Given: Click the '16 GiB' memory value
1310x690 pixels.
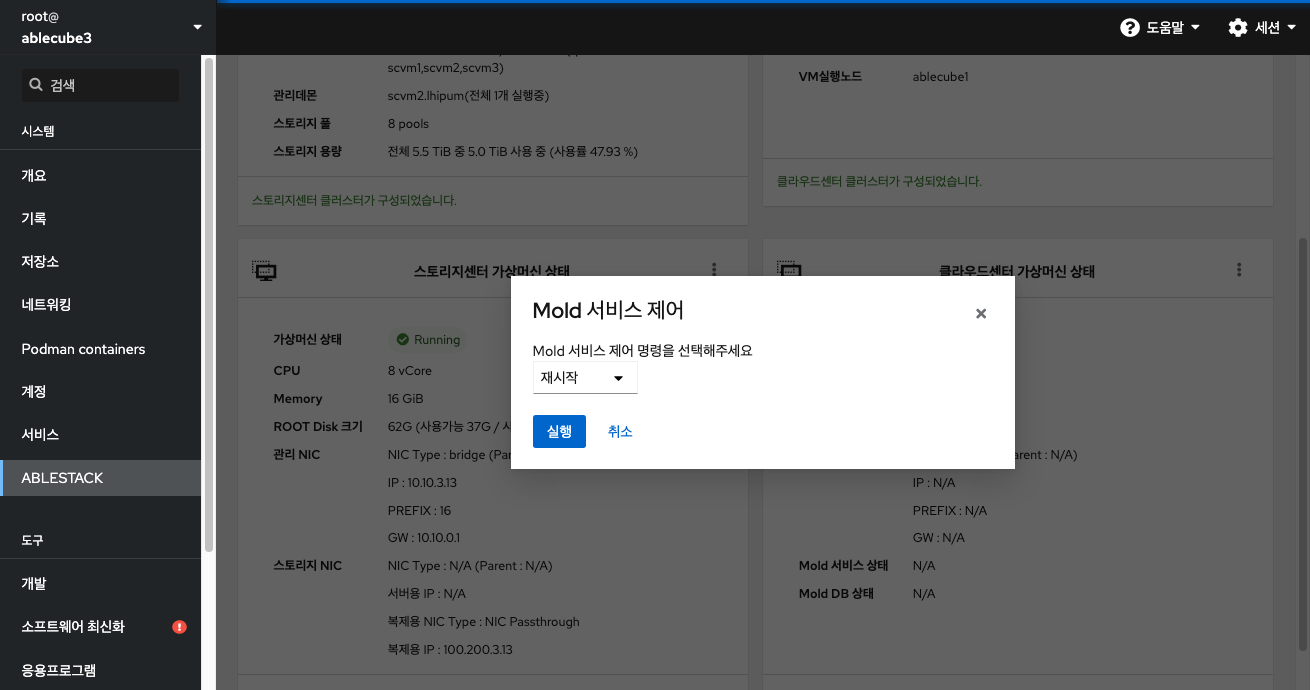Looking at the screenshot, I should point(405,399).
